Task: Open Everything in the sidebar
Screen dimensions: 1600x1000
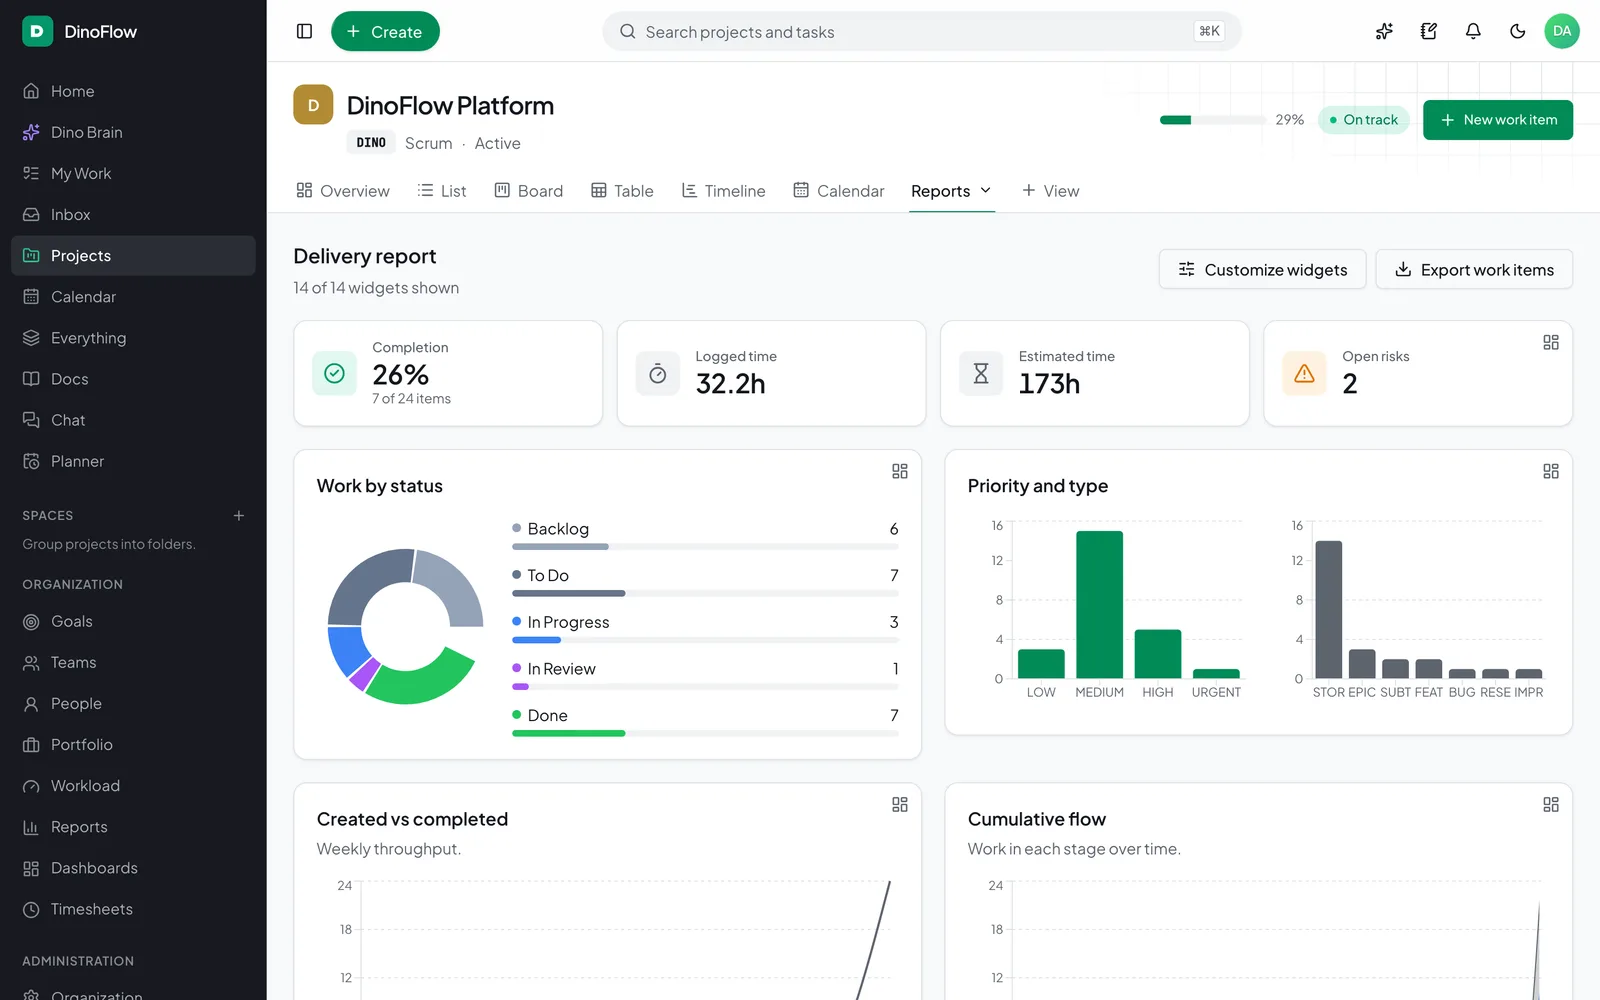Action: (133, 338)
